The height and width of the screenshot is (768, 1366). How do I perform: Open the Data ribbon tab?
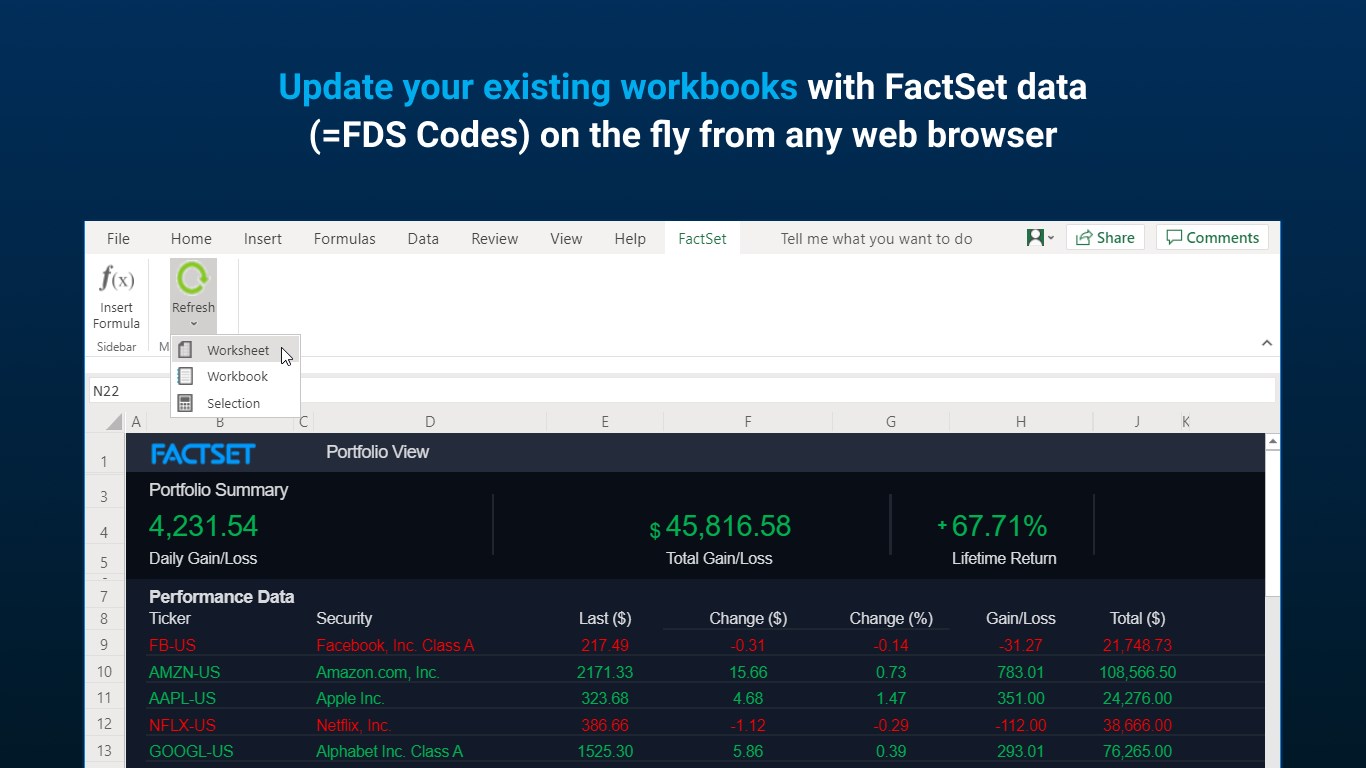[x=423, y=238]
